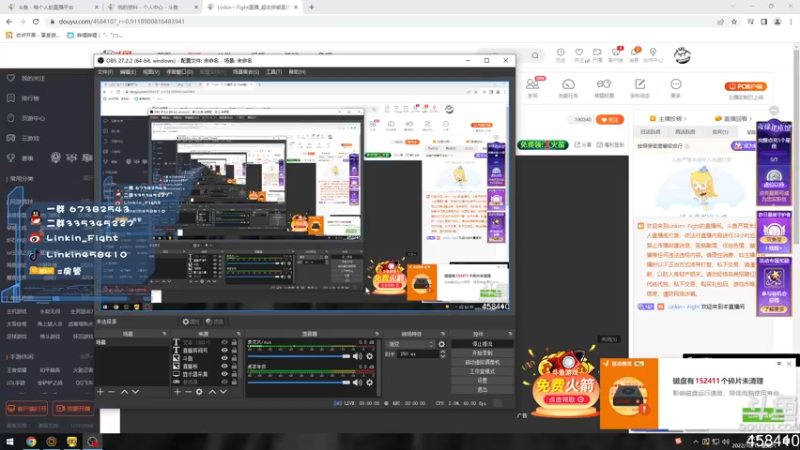Move source up with the Sources panel up arrow

(x=212, y=392)
